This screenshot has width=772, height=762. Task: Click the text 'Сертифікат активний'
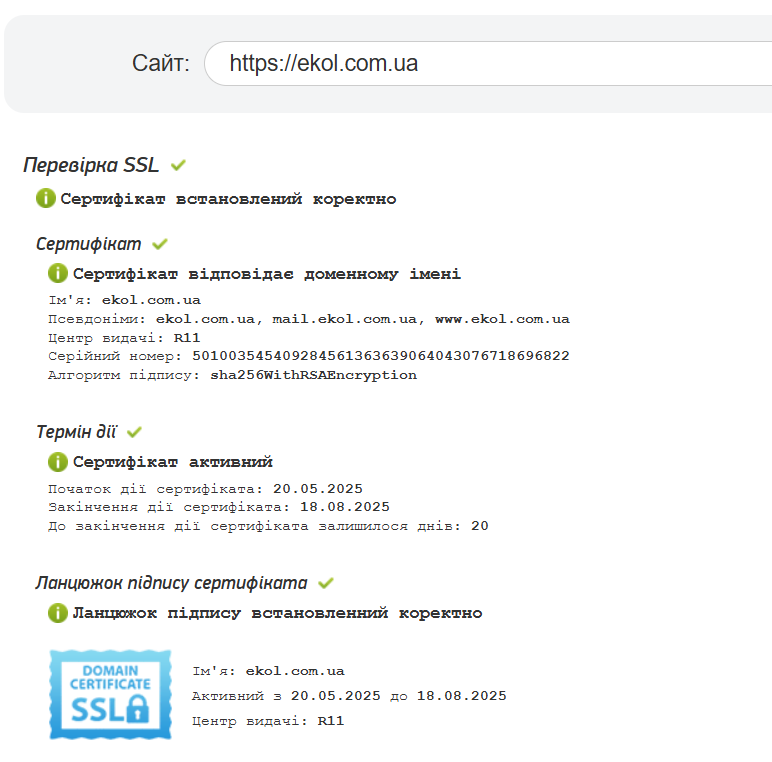pyautogui.click(x=173, y=462)
